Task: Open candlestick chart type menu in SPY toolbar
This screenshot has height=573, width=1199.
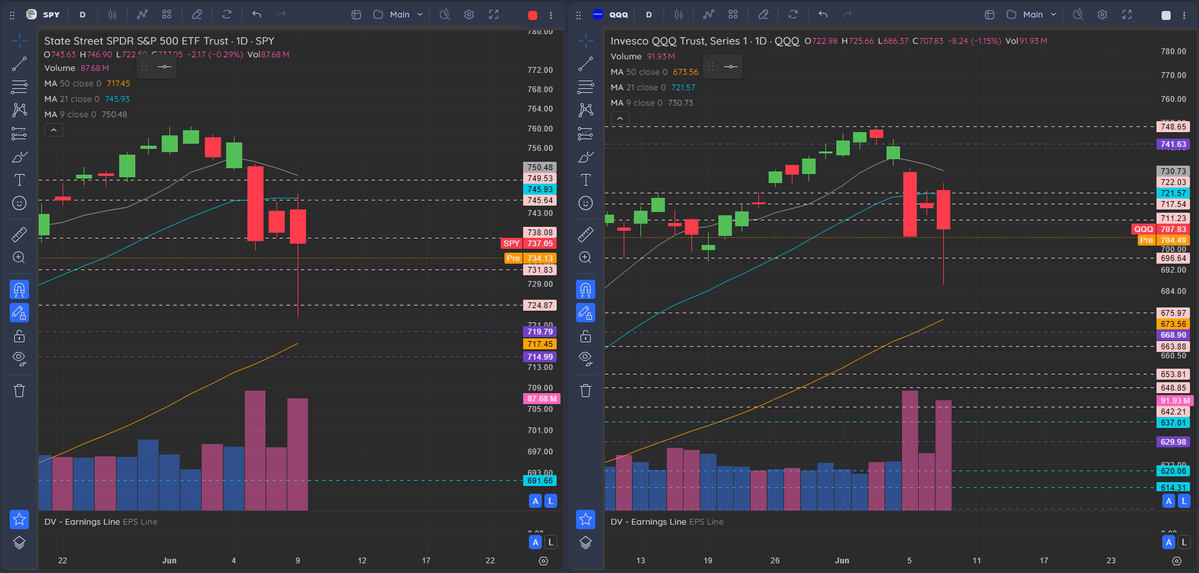Action: click(x=113, y=15)
